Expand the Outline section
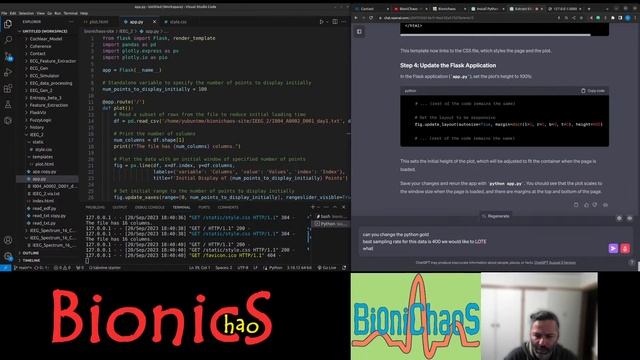Screen dimensions: 640x360 [31, 253]
